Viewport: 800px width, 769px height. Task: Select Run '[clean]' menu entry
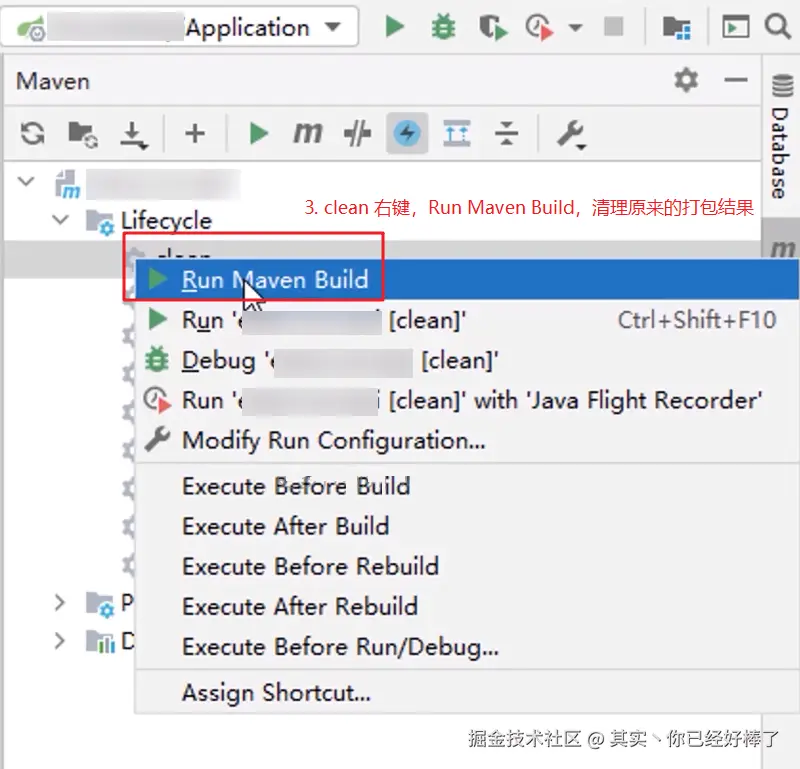pos(467,320)
